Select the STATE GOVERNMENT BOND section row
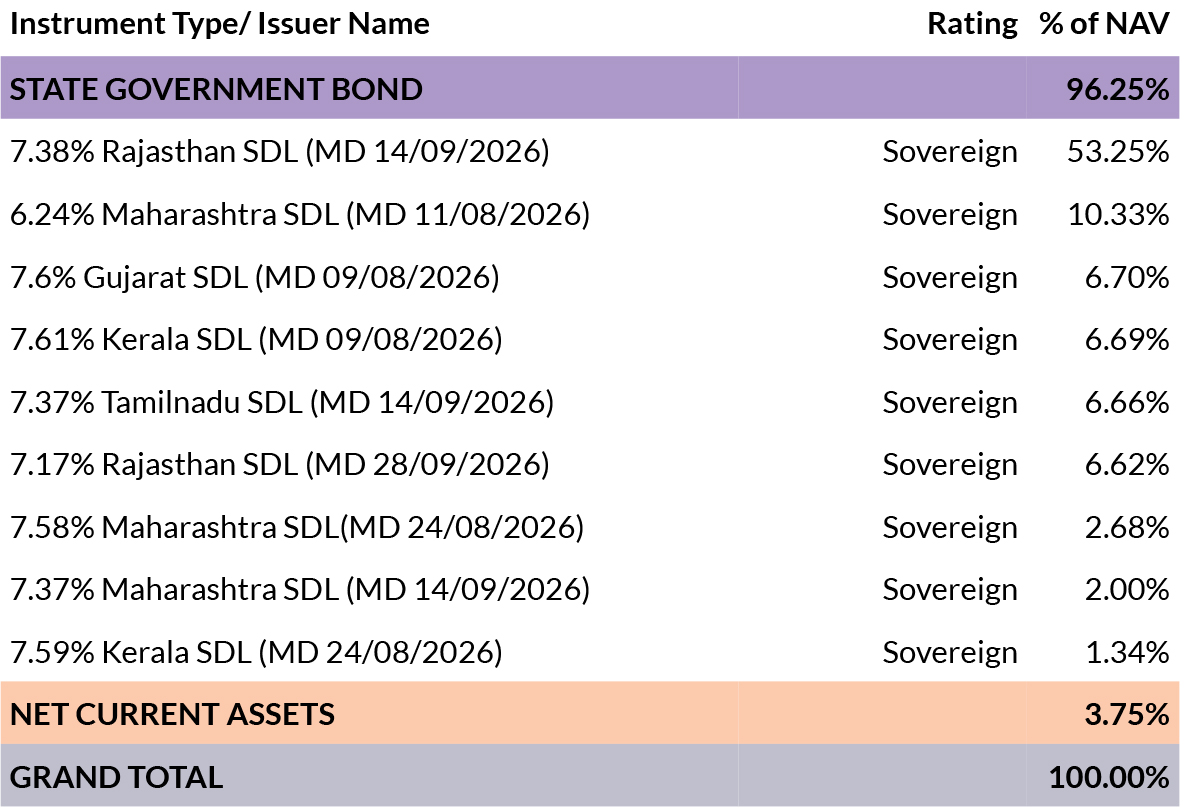The image size is (1186, 811). pos(216,89)
